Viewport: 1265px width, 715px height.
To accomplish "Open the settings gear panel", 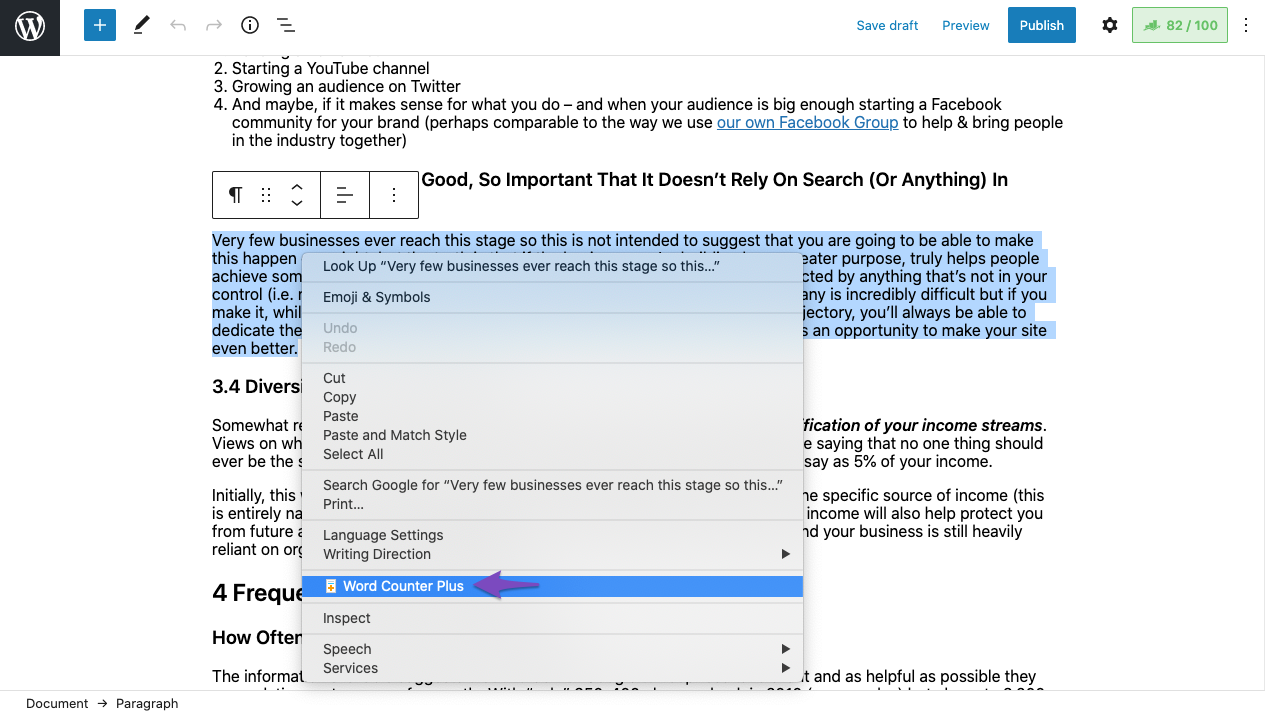I will [x=1110, y=26].
